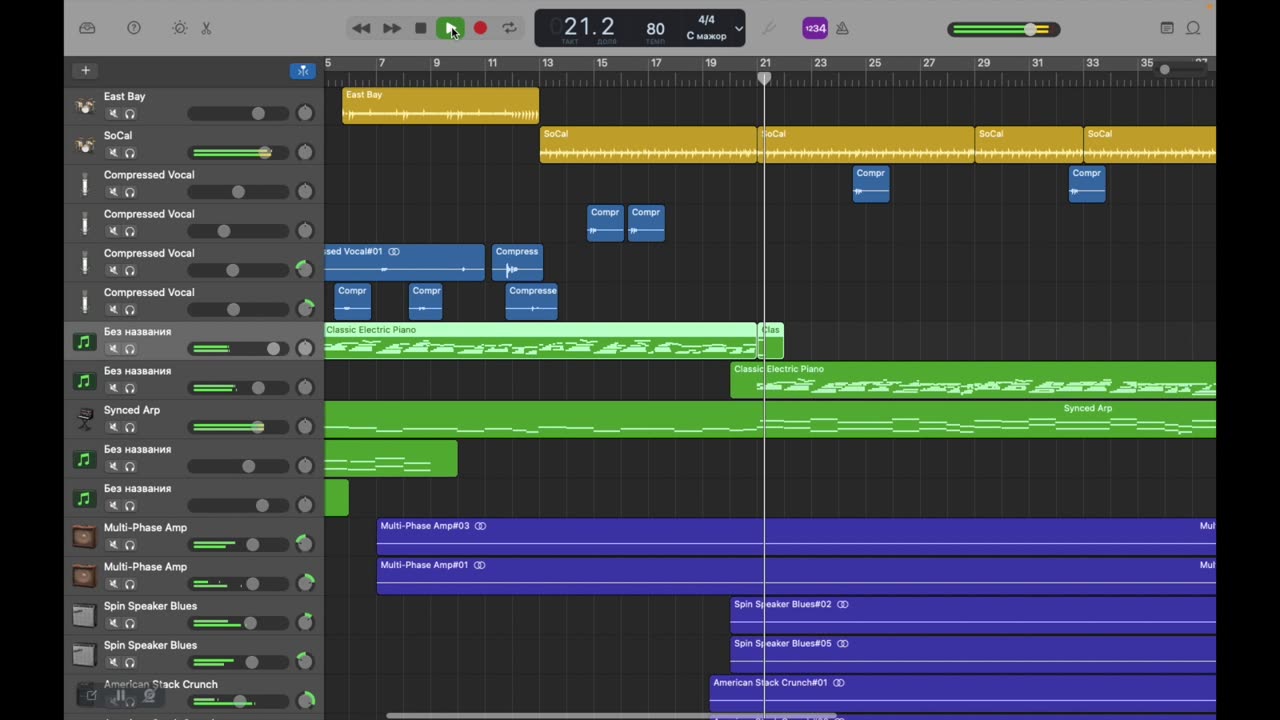Solo the Synced Arp track
The width and height of the screenshot is (1280, 720).
(130, 427)
